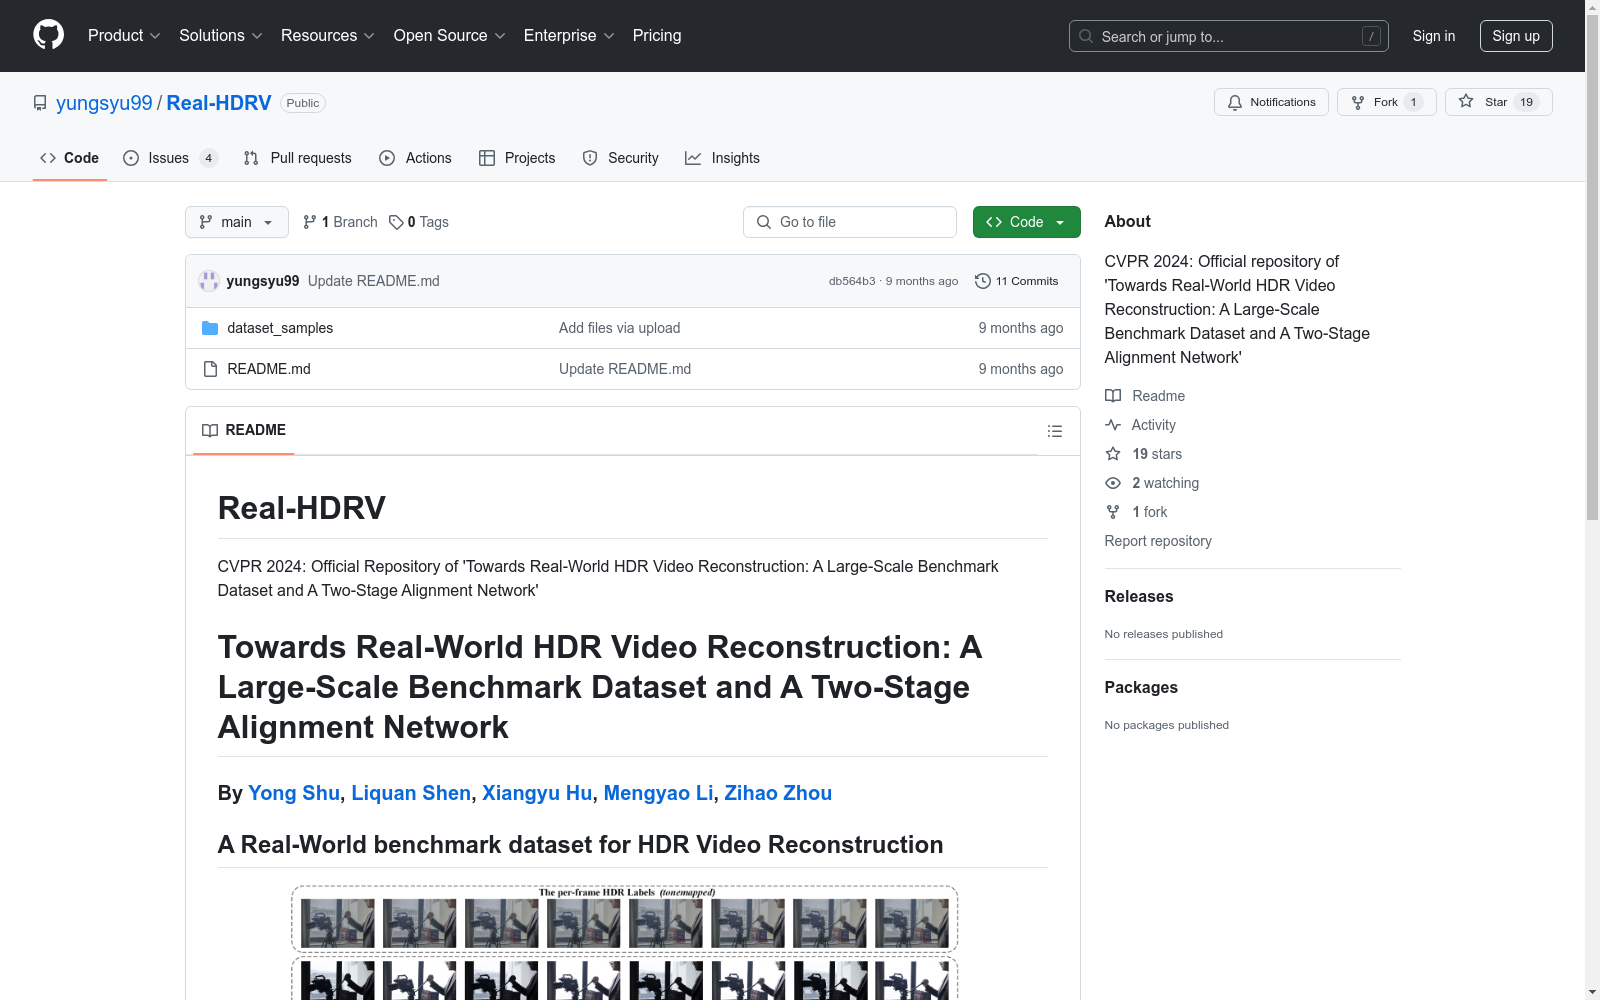Open the GitHub homepage logo
The width and height of the screenshot is (1600, 1000).
point(48,35)
